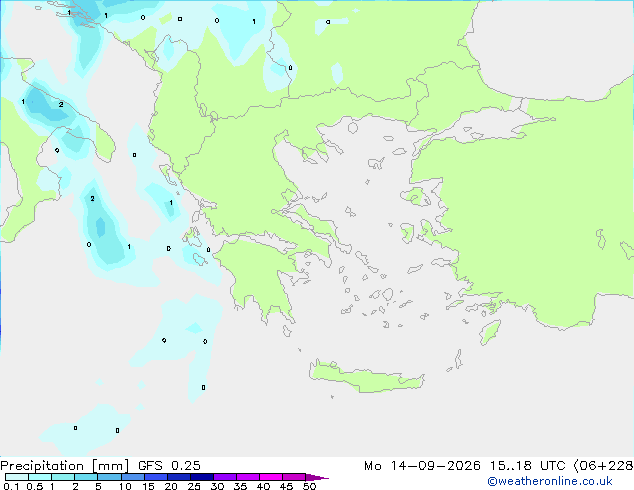
Task: Pick the purple 30–35 mm legend swatch
Action: (x=225, y=477)
